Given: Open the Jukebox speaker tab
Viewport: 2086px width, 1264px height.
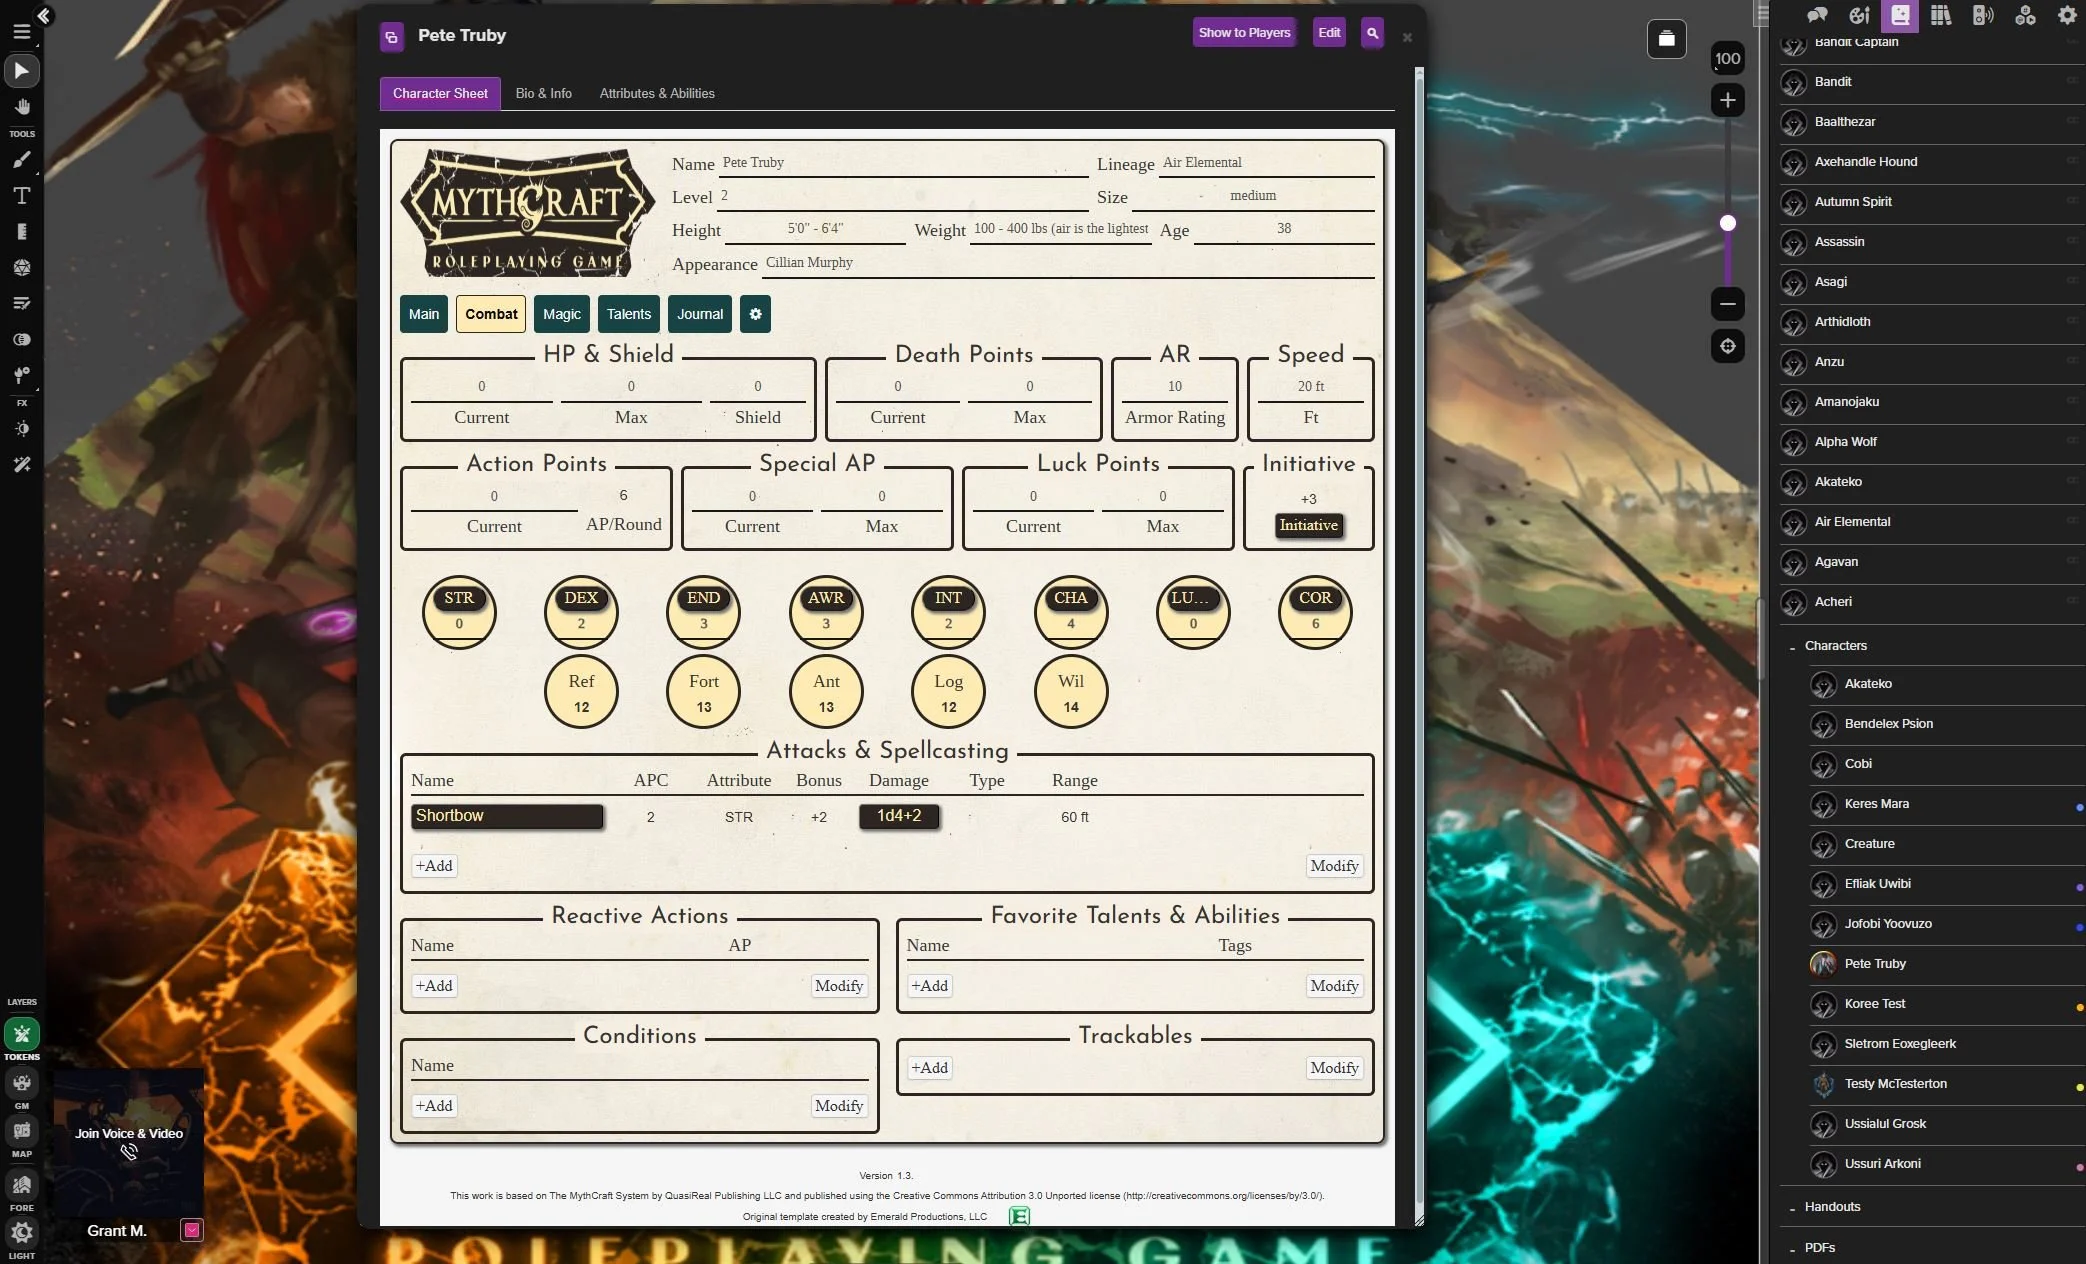Looking at the screenshot, I should tap(1982, 15).
